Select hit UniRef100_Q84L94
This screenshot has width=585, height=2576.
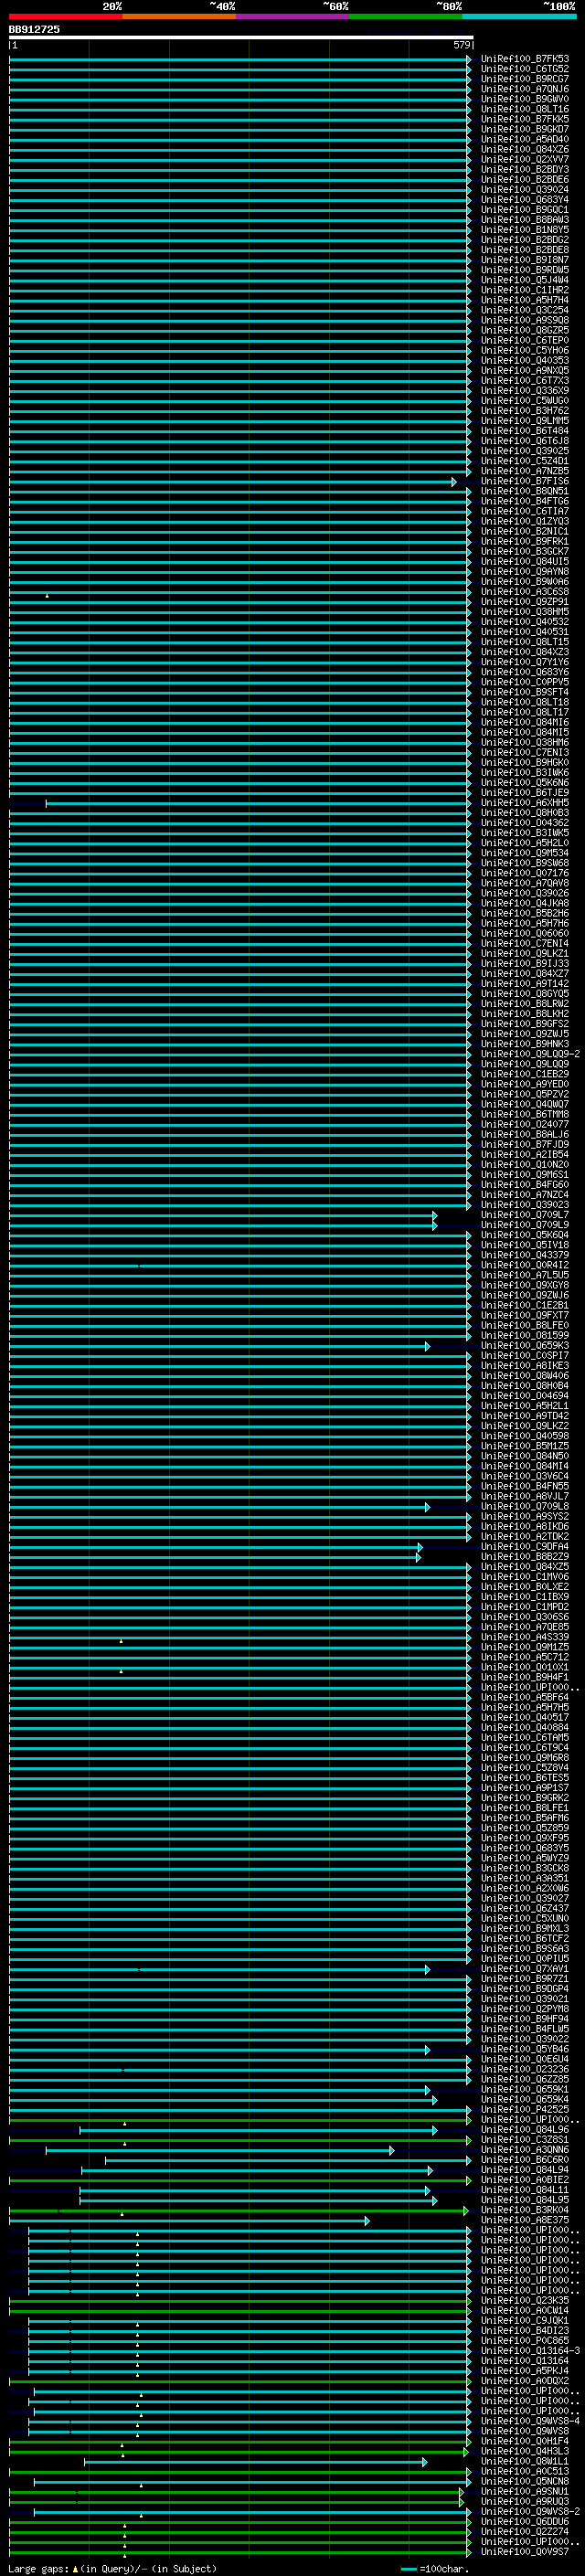point(524,2170)
